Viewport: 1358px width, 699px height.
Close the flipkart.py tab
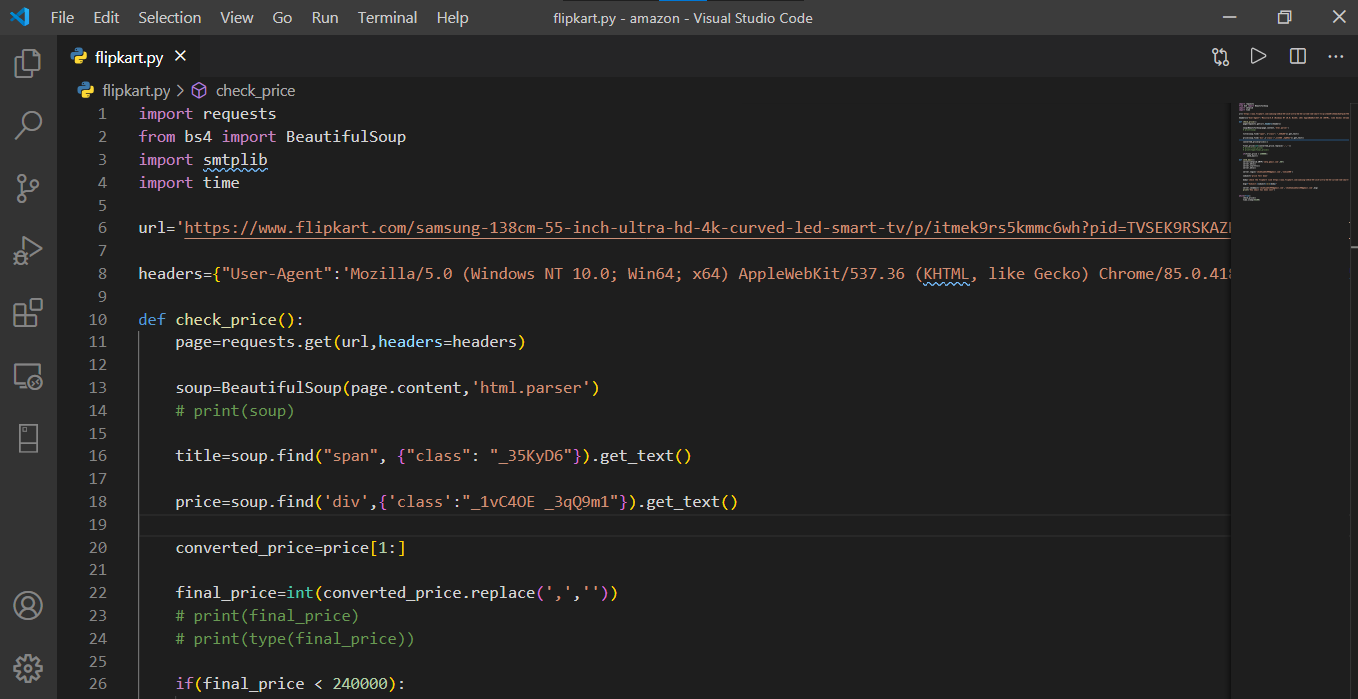tap(180, 57)
